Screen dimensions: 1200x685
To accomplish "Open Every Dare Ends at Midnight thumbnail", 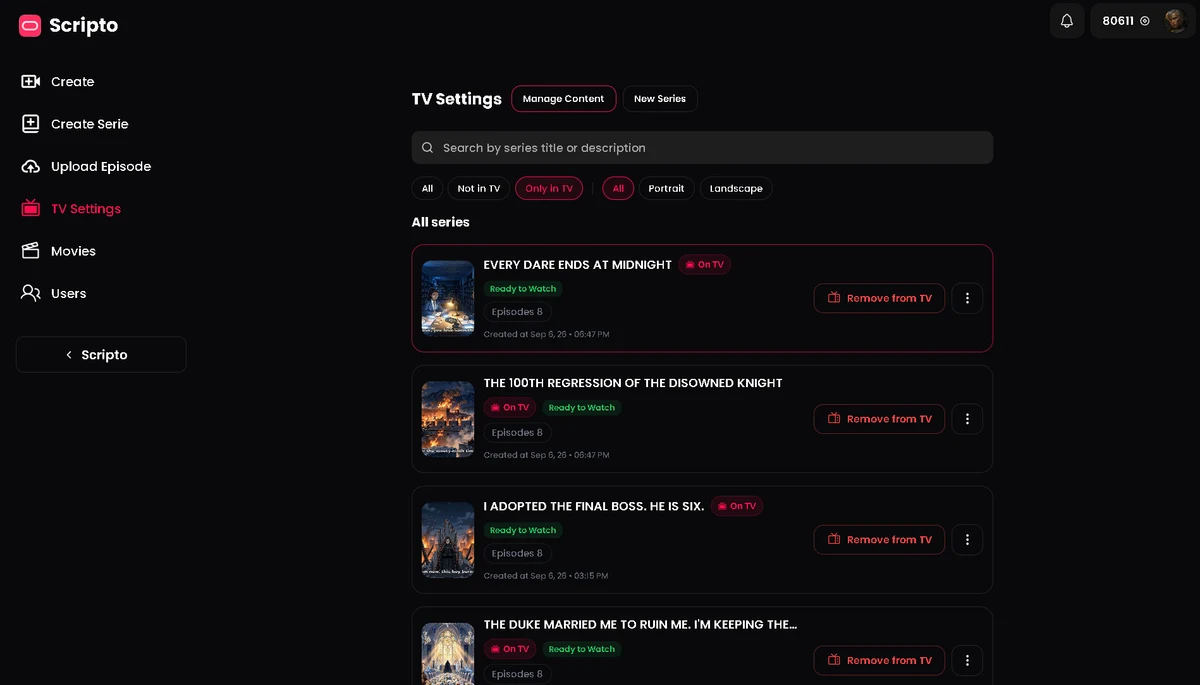I will (x=448, y=298).
